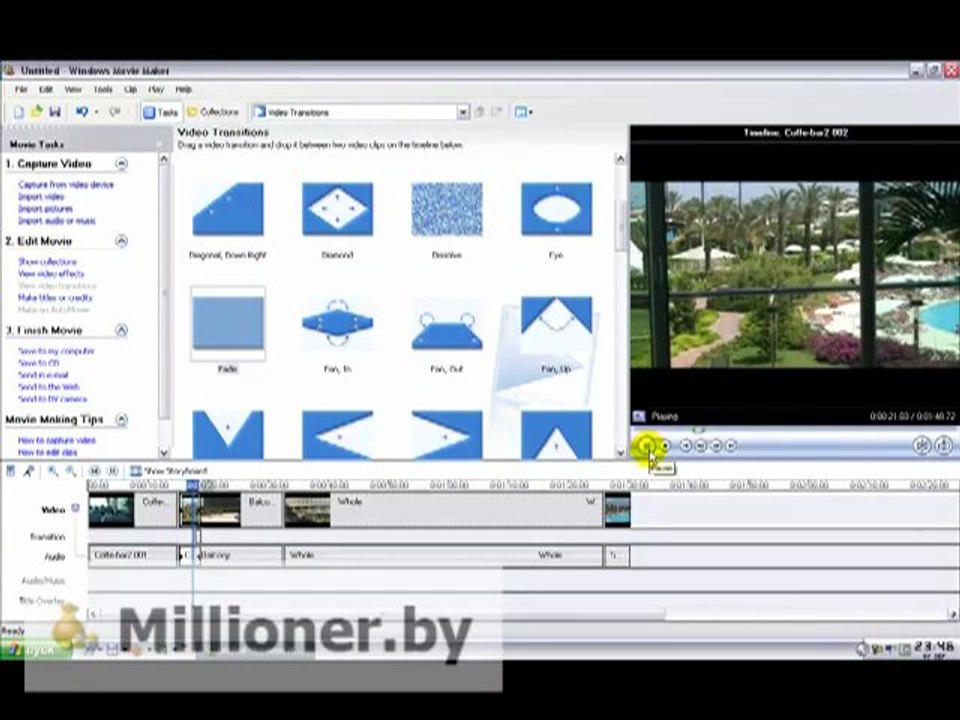Viewport: 960px width, 720px height.
Task: Step to the next frame
Action: [716, 446]
